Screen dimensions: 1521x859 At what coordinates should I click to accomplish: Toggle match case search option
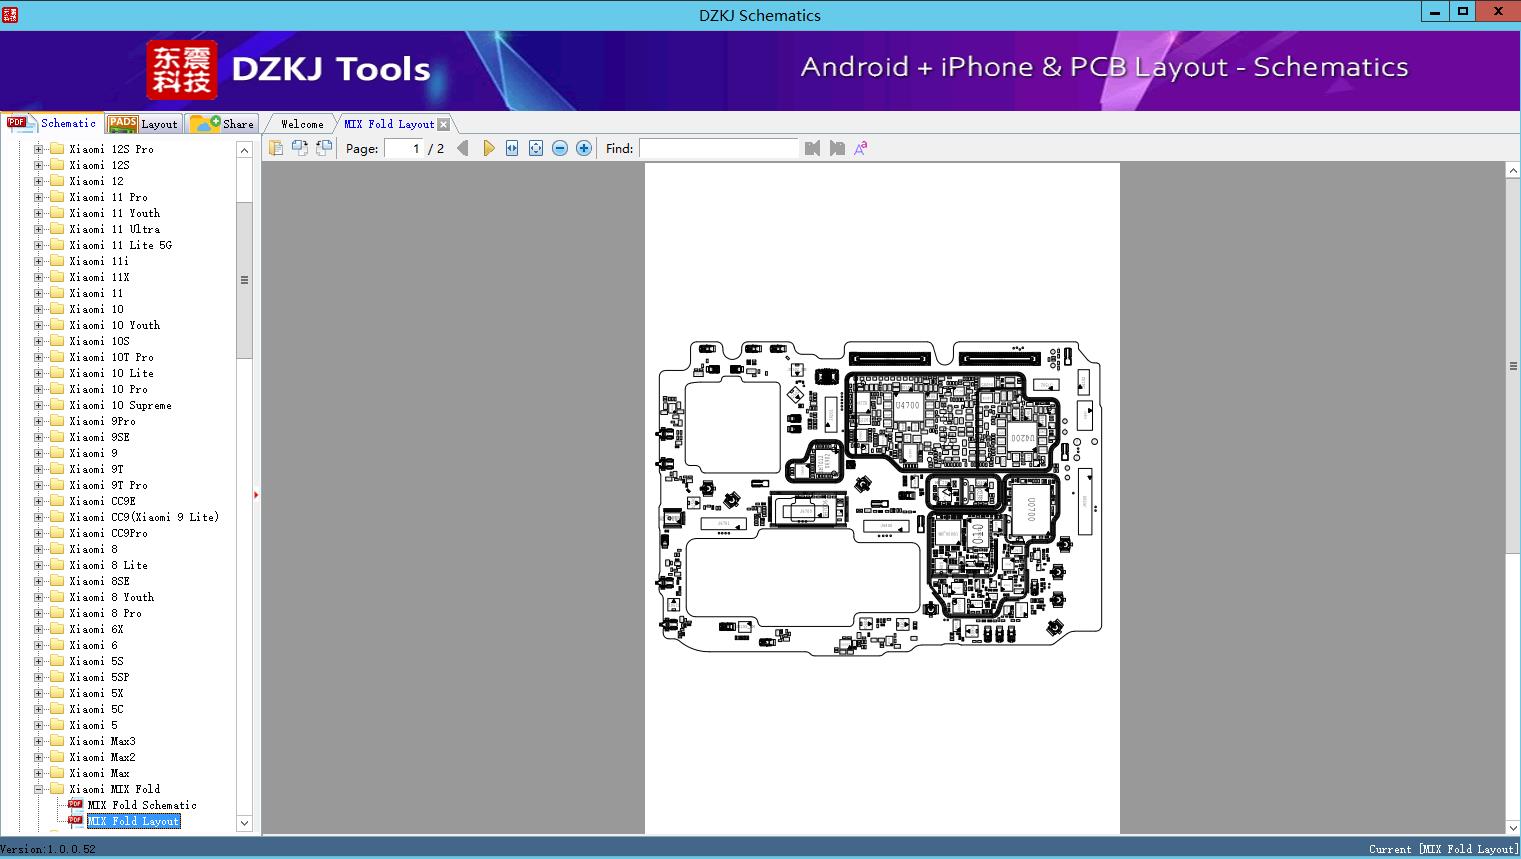[x=861, y=148]
